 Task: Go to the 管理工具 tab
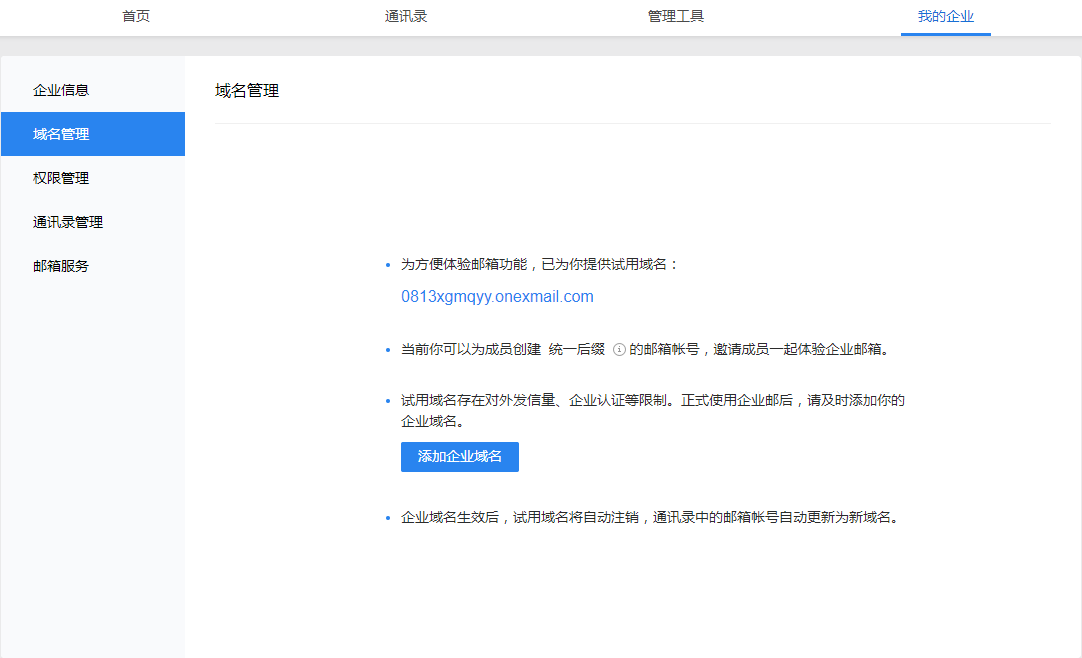tap(676, 17)
